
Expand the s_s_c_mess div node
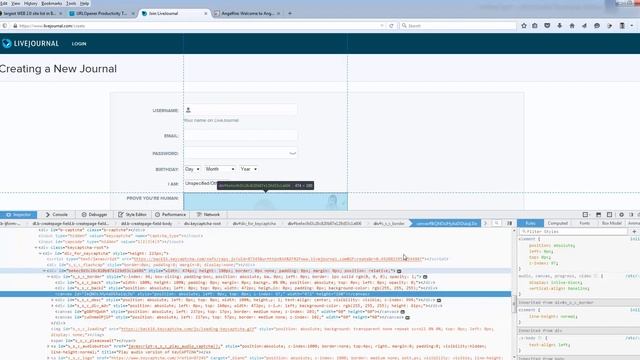[x=52, y=300]
